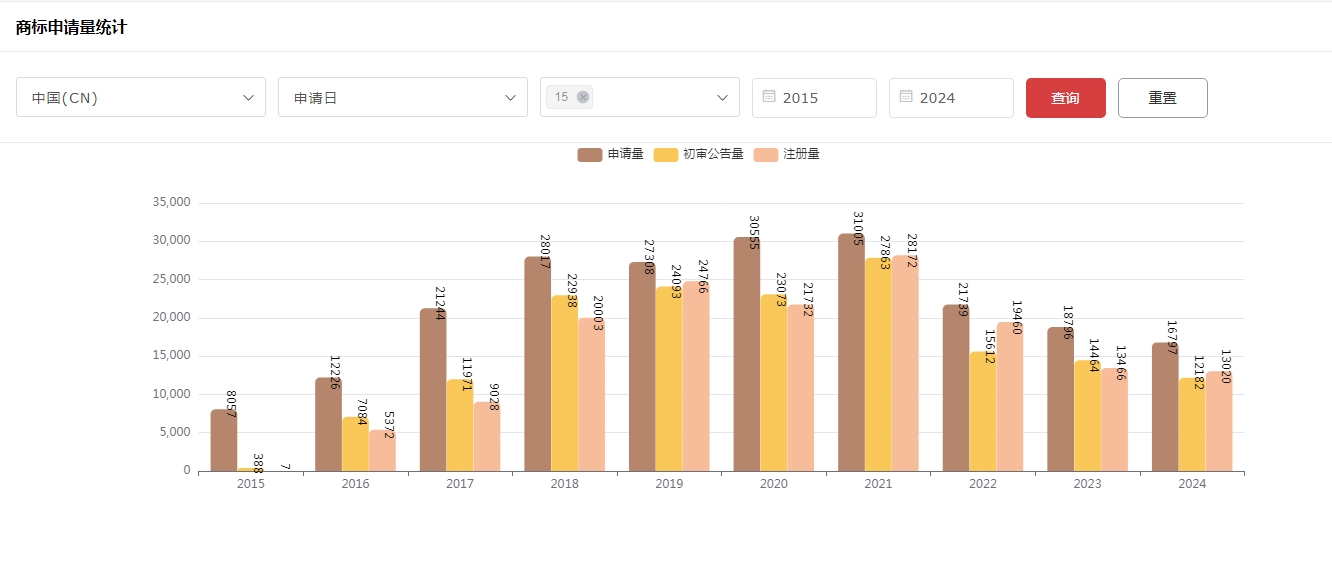Click the 2016 初审公告量 bar labeled 7084
Viewport: 1332px width, 561px height.
[x=355, y=444]
